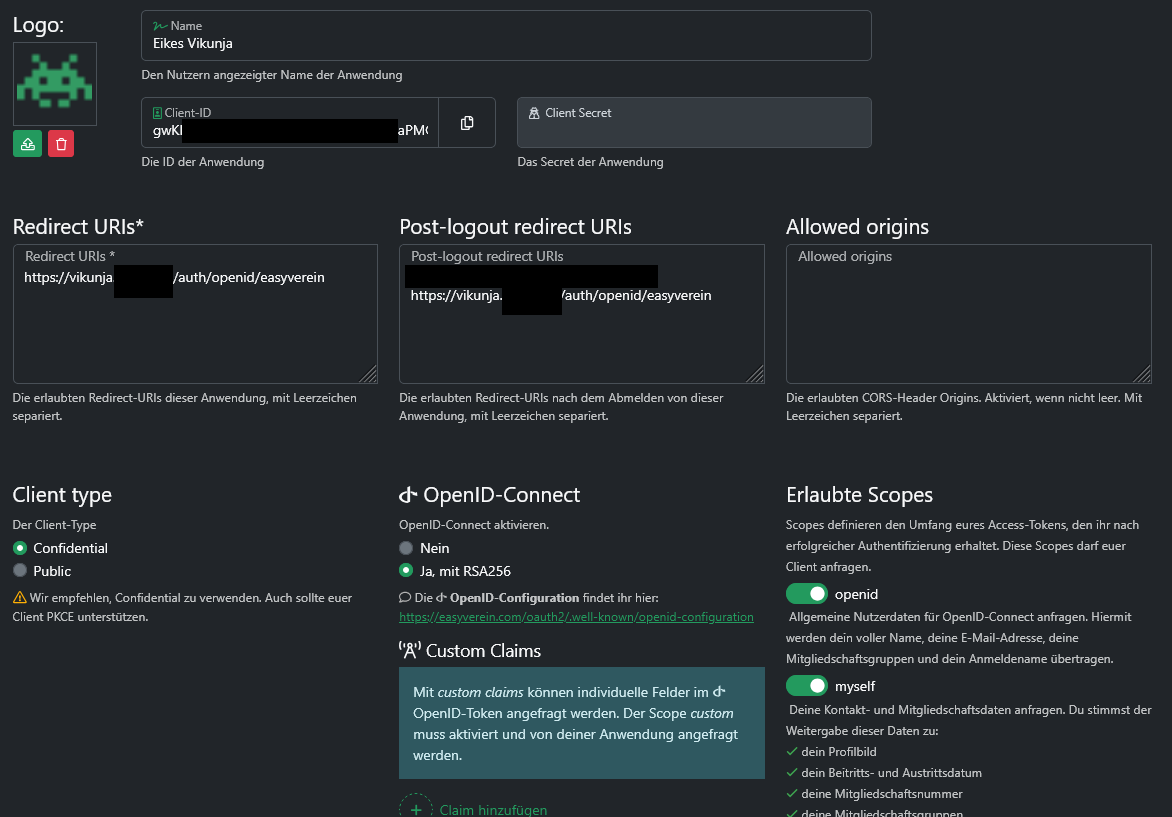Image resolution: width=1172 pixels, height=817 pixels.
Task: Click into the Client Secret field
Action: (694, 130)
